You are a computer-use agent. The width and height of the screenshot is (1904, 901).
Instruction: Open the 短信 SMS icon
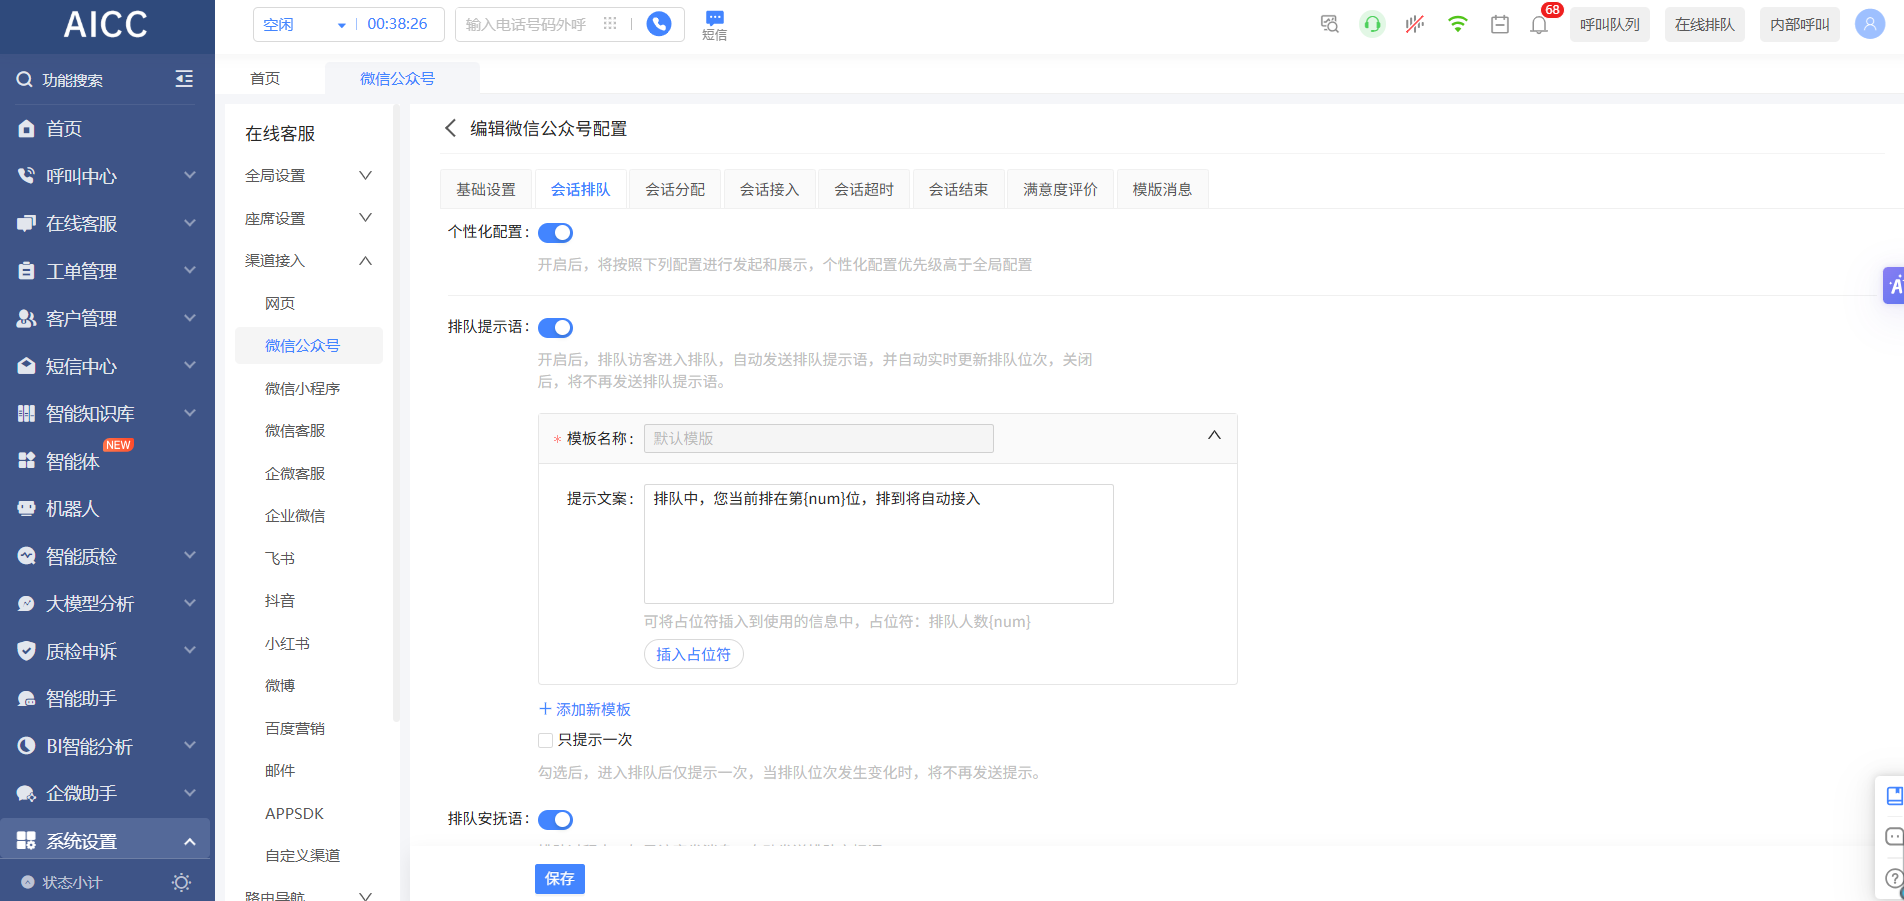[x=714, y=25]
